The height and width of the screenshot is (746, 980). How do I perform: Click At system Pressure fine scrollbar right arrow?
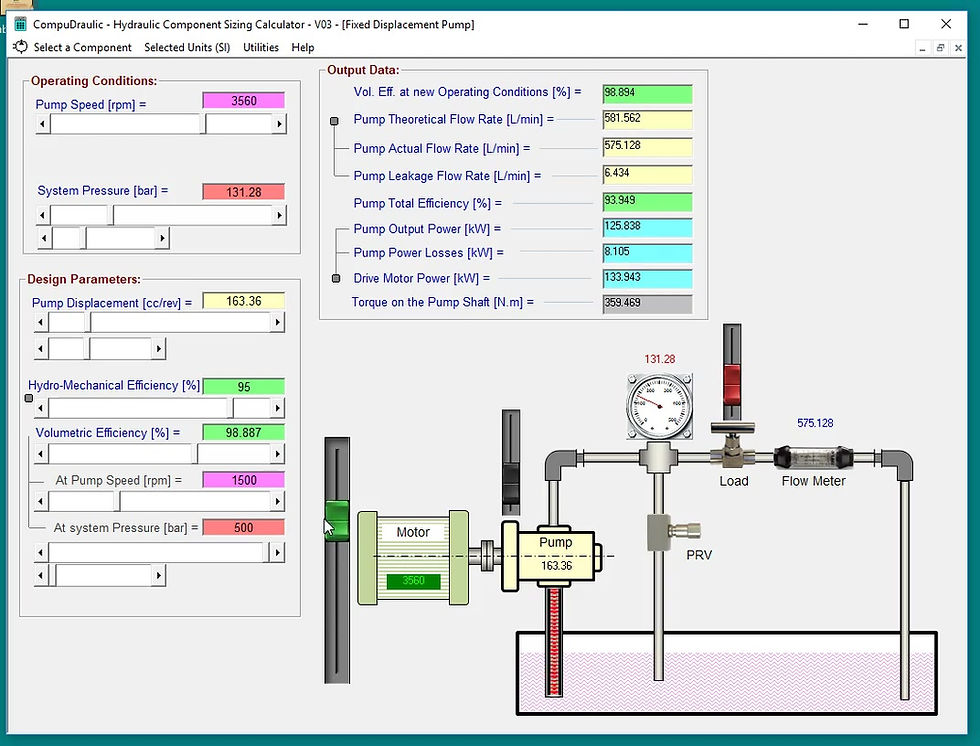tap(159, 575)
